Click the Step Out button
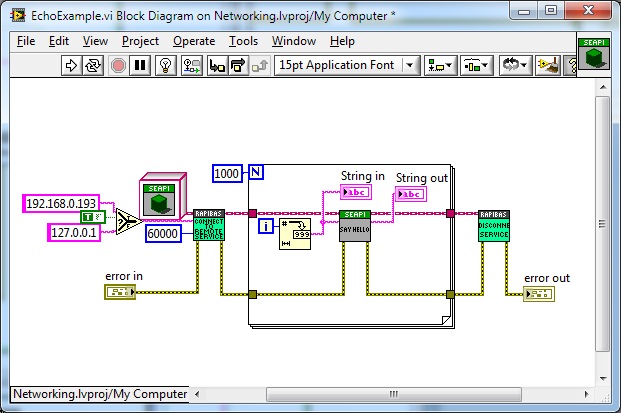621x413 pixels. [259, 65]
